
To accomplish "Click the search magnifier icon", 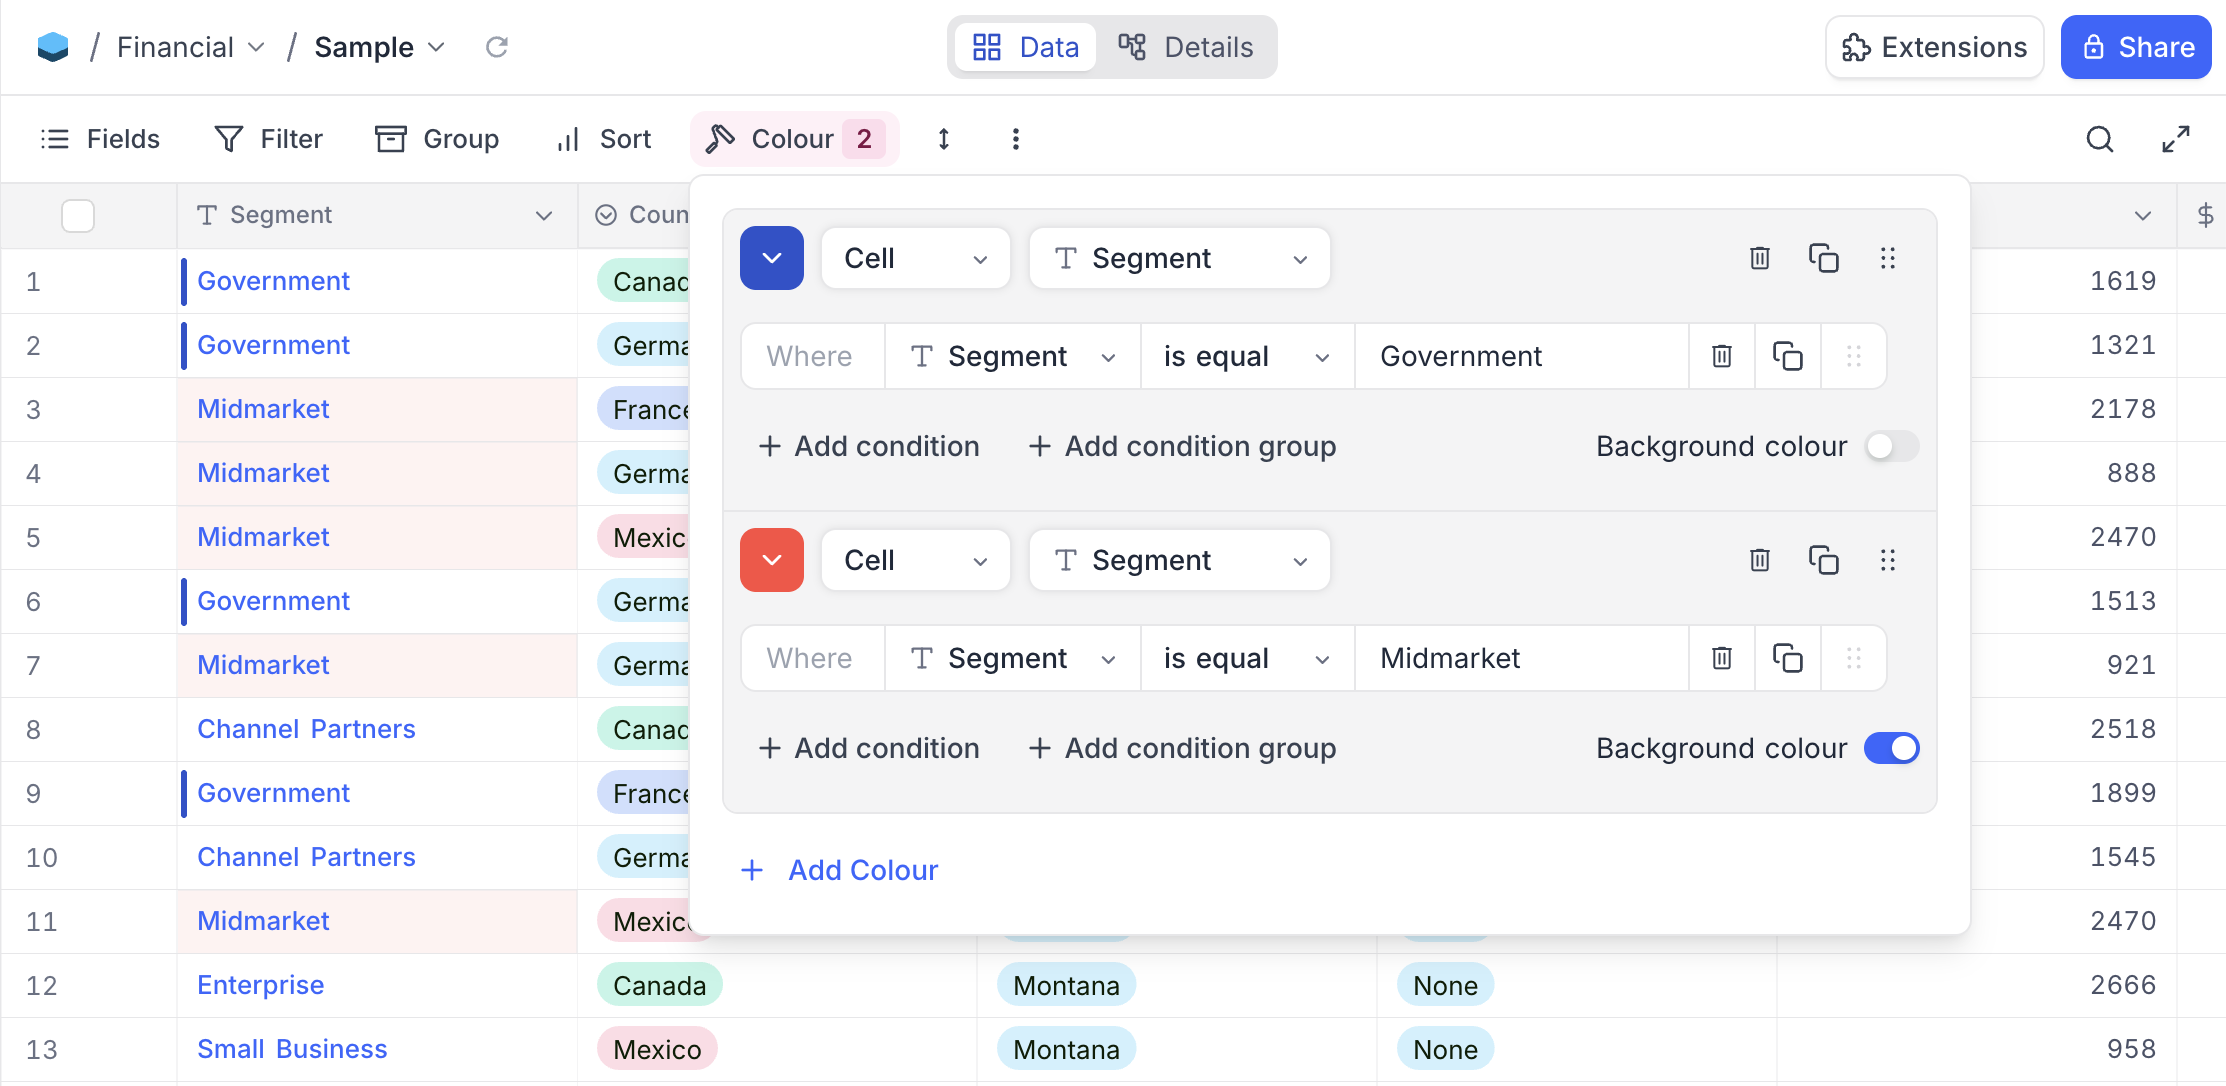I will 2099,139.
